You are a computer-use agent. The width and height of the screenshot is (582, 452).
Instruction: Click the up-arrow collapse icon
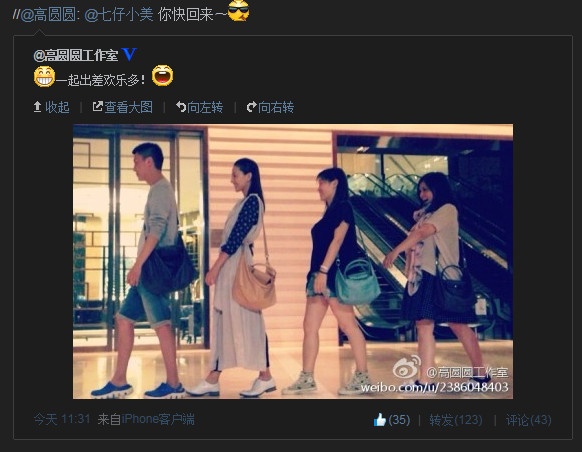click(x=37, y=107)
